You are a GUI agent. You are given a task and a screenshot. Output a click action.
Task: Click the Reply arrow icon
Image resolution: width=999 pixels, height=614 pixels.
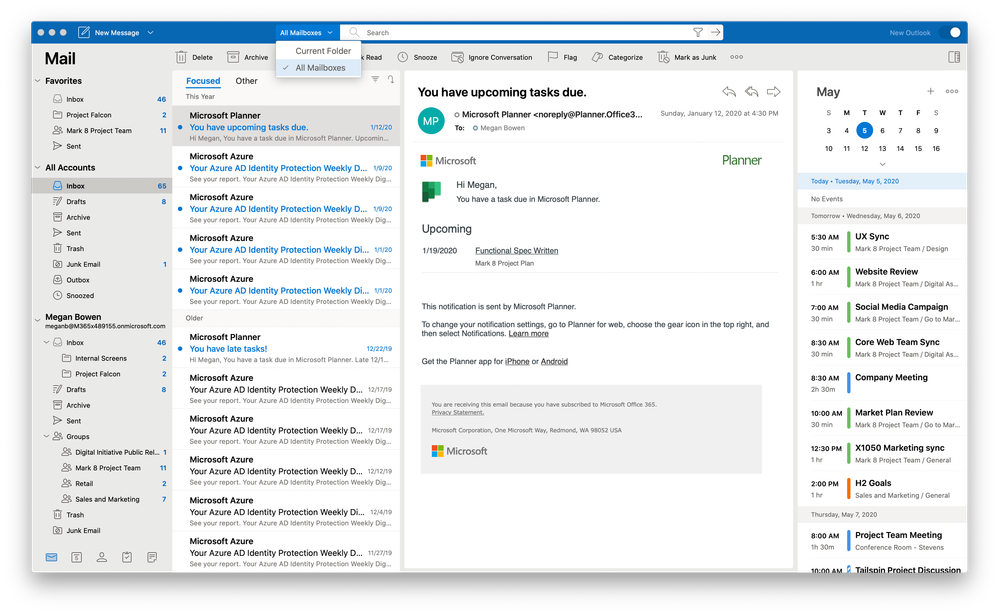click(729, 92)
